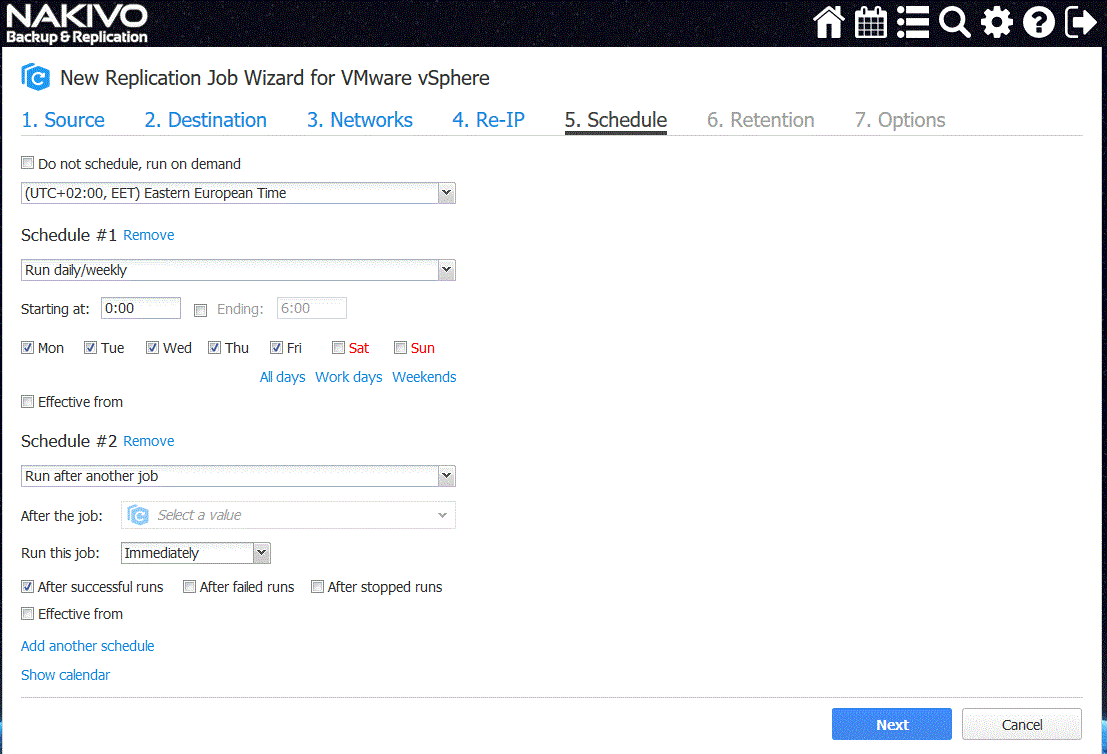Open the activities list icon
1107x754 pixels.
coord(913,22)
